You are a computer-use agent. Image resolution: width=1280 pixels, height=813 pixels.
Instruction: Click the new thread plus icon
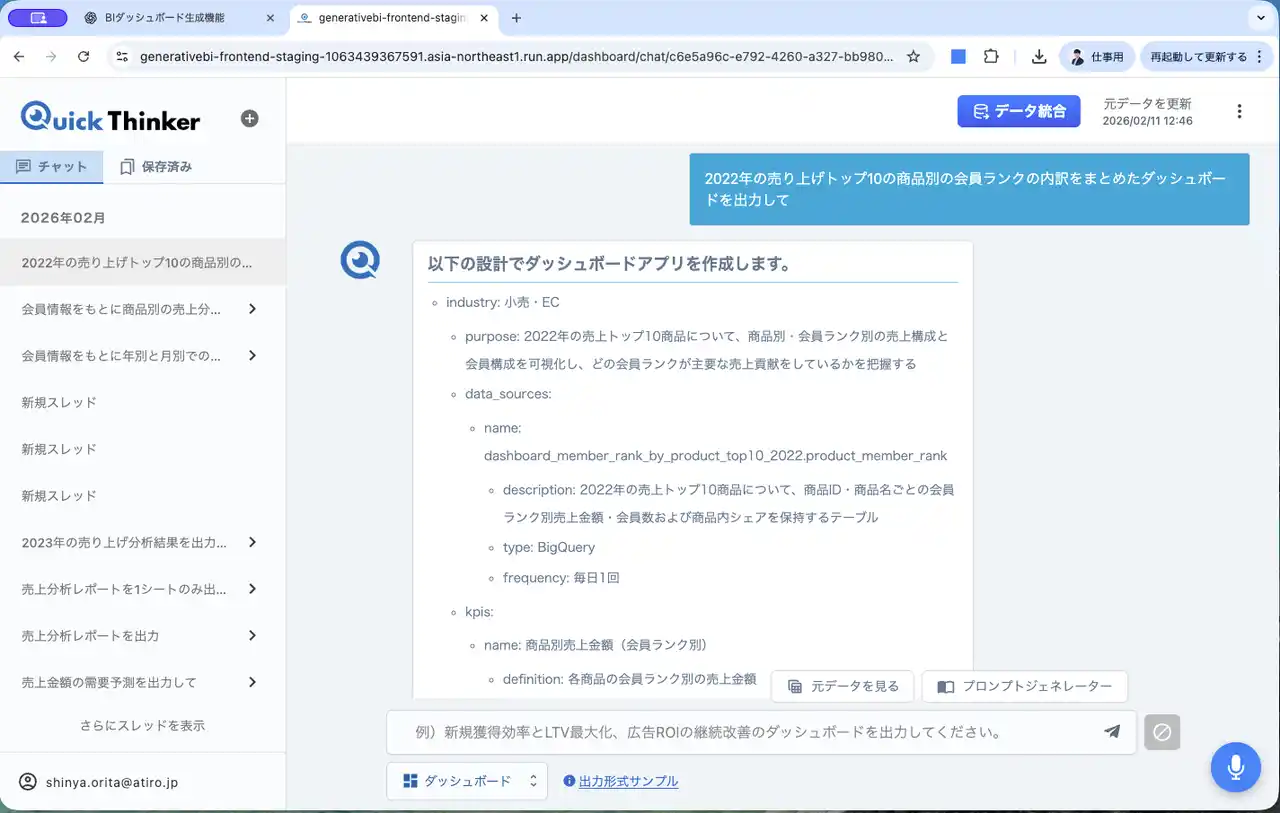coord(250,119)
